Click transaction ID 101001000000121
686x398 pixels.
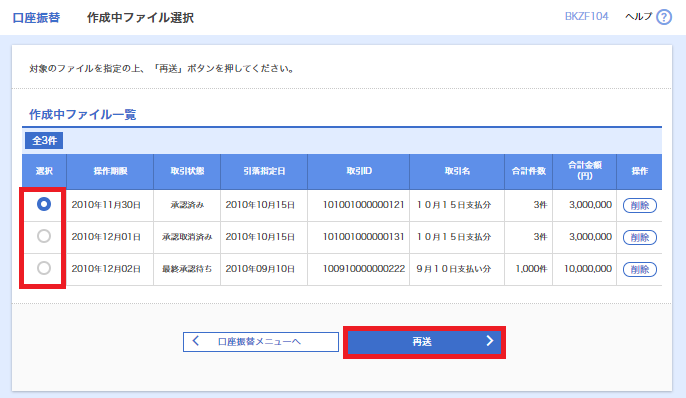[x=364, y=205]
